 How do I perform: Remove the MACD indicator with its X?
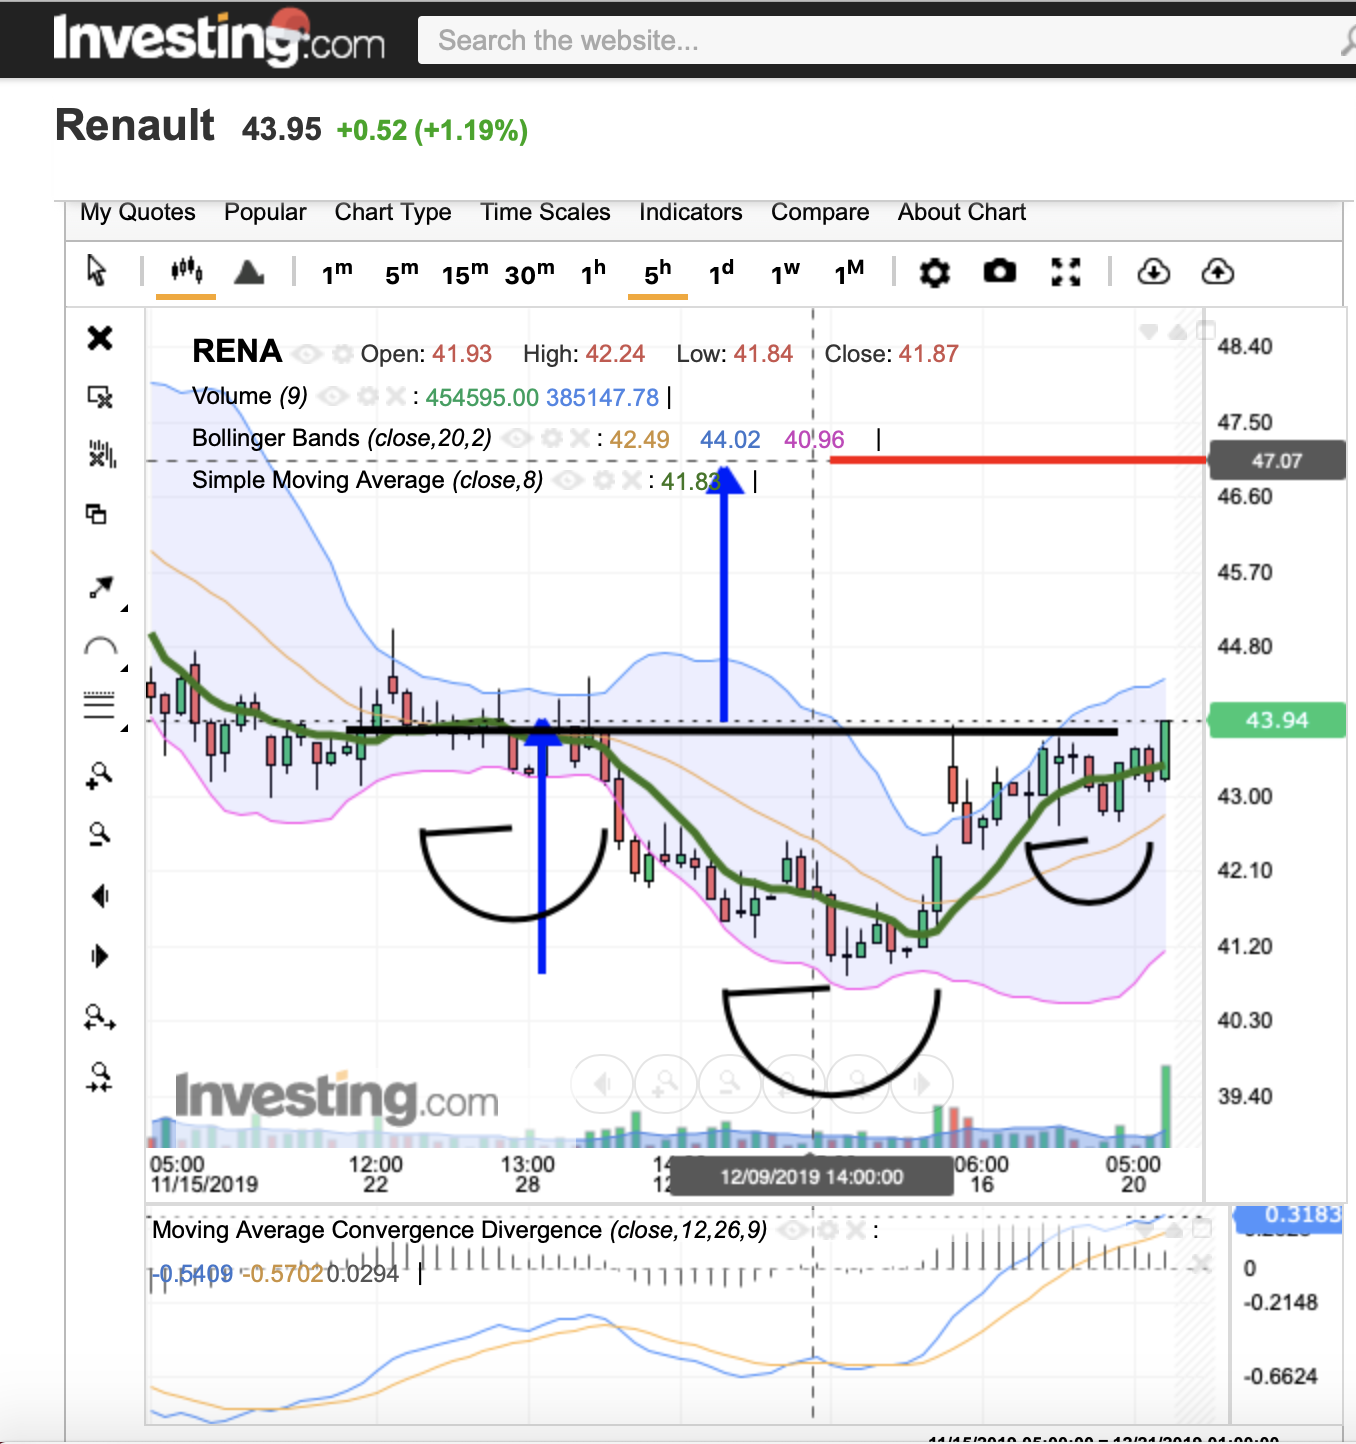tap(855, 1230)
